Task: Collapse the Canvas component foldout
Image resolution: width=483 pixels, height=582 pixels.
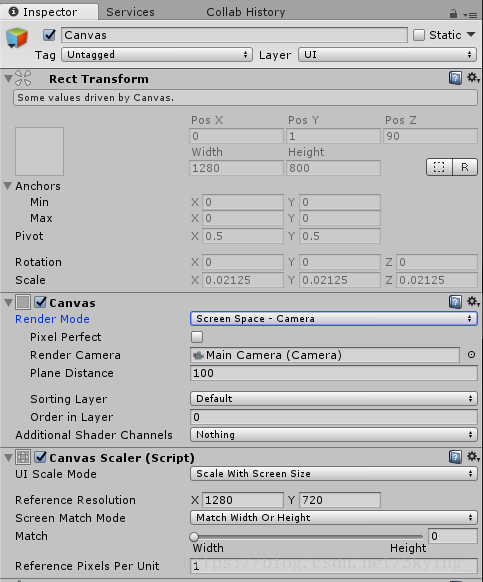Action: [x=8, y=303]
